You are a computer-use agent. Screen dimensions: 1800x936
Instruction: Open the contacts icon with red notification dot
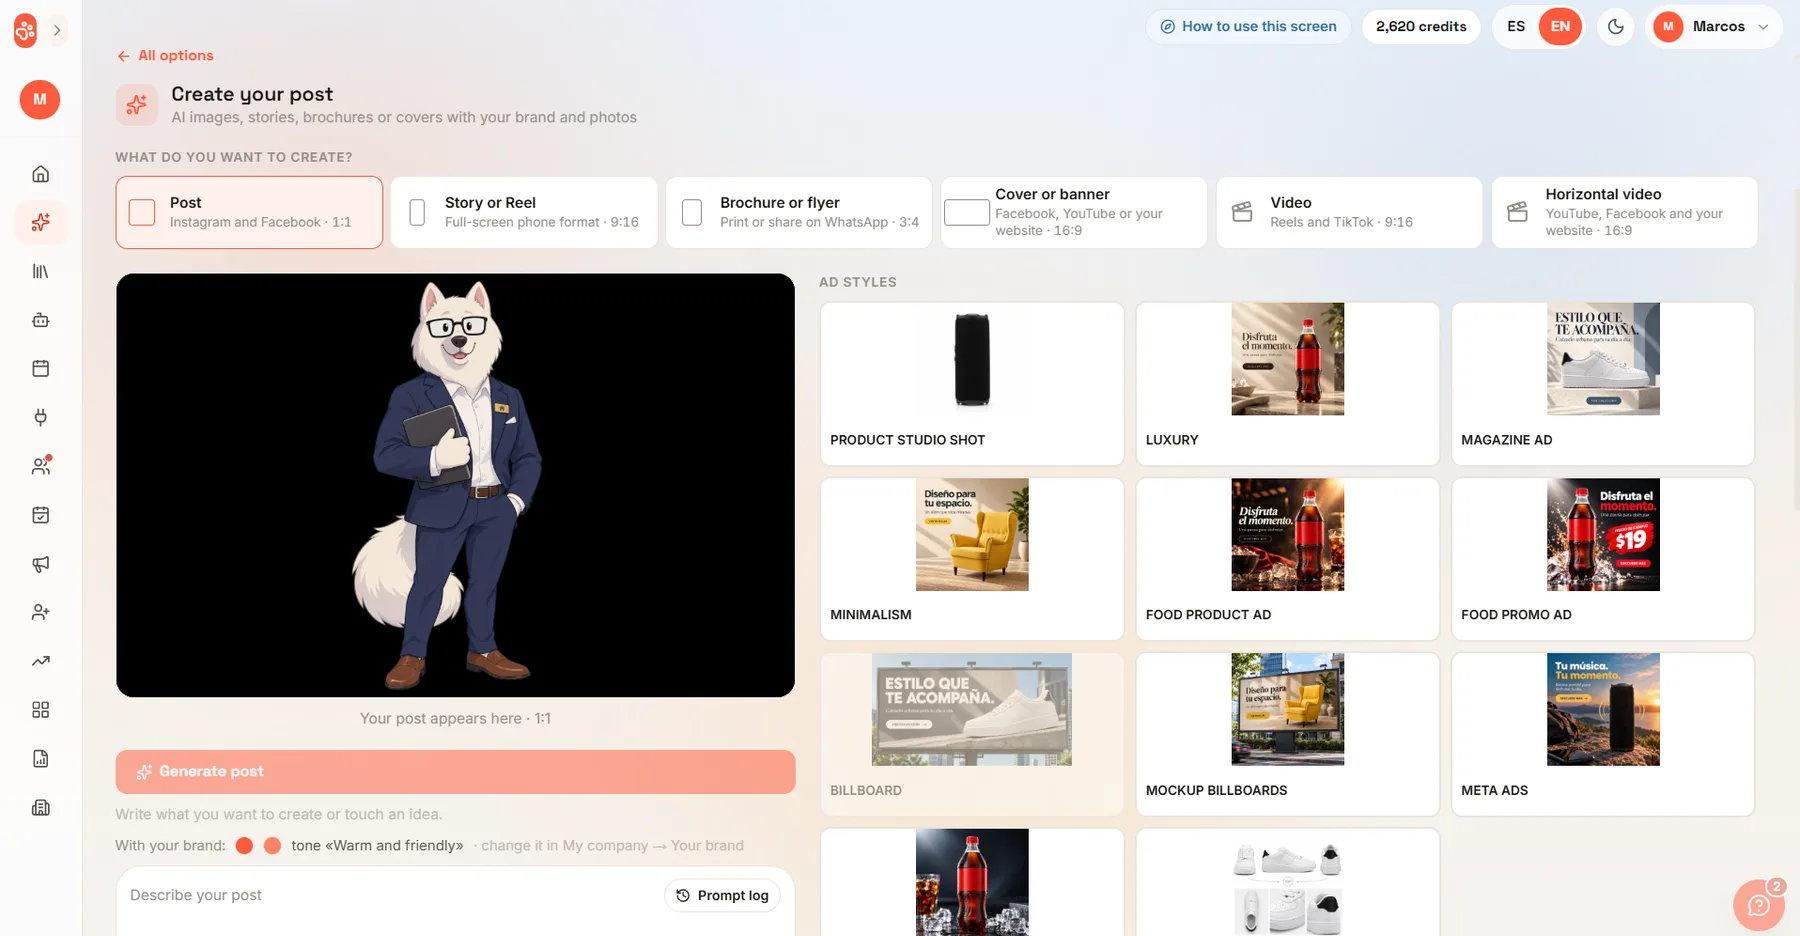pos(40,466)
